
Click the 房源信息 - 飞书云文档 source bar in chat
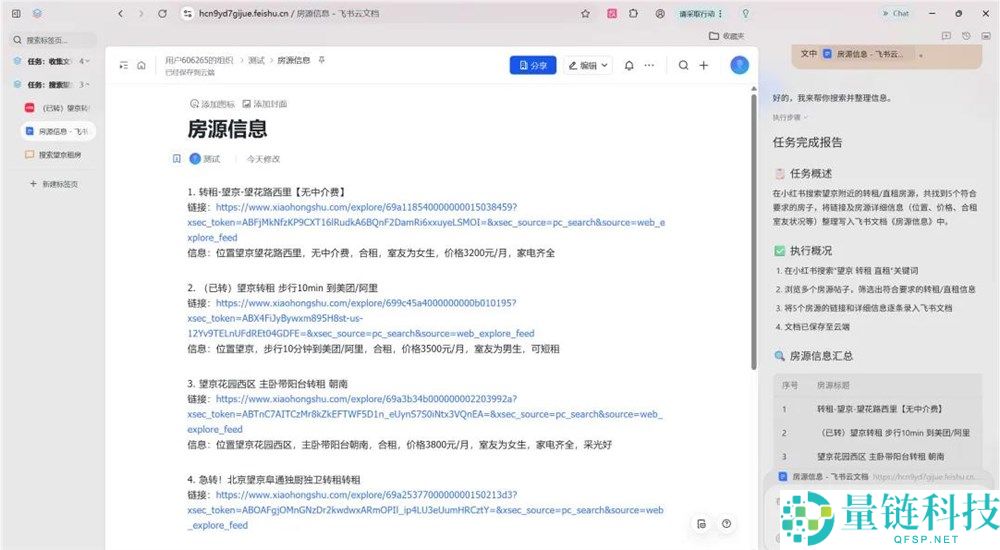878,477
